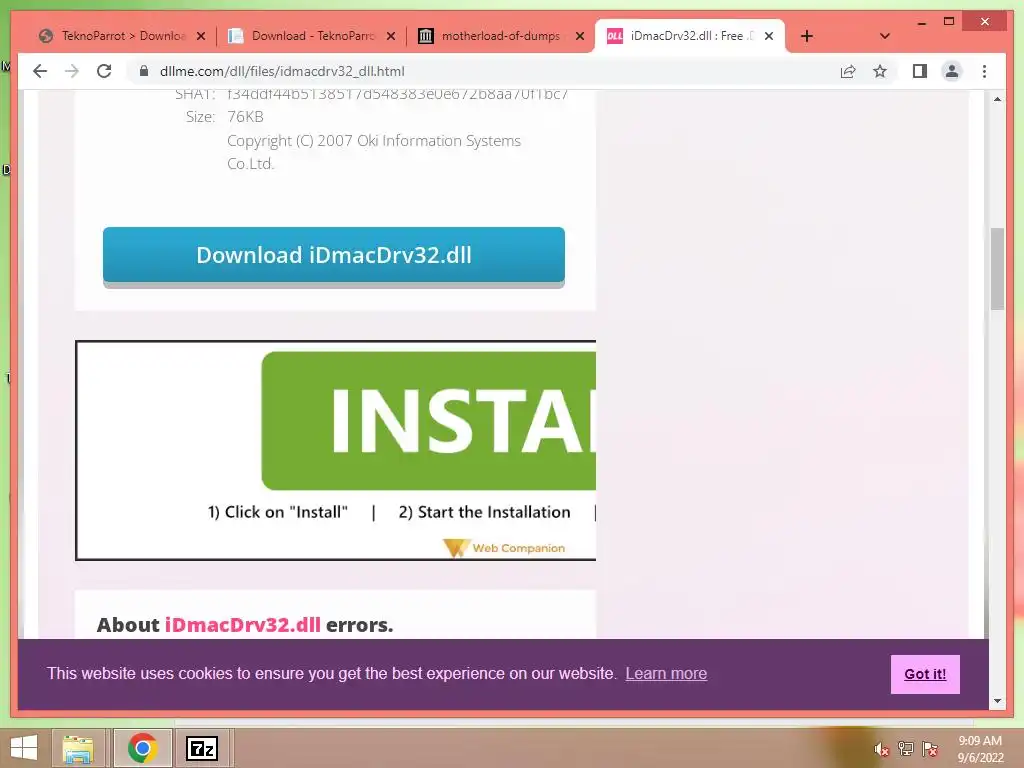Click the Web Companion logo

[504, 547]
